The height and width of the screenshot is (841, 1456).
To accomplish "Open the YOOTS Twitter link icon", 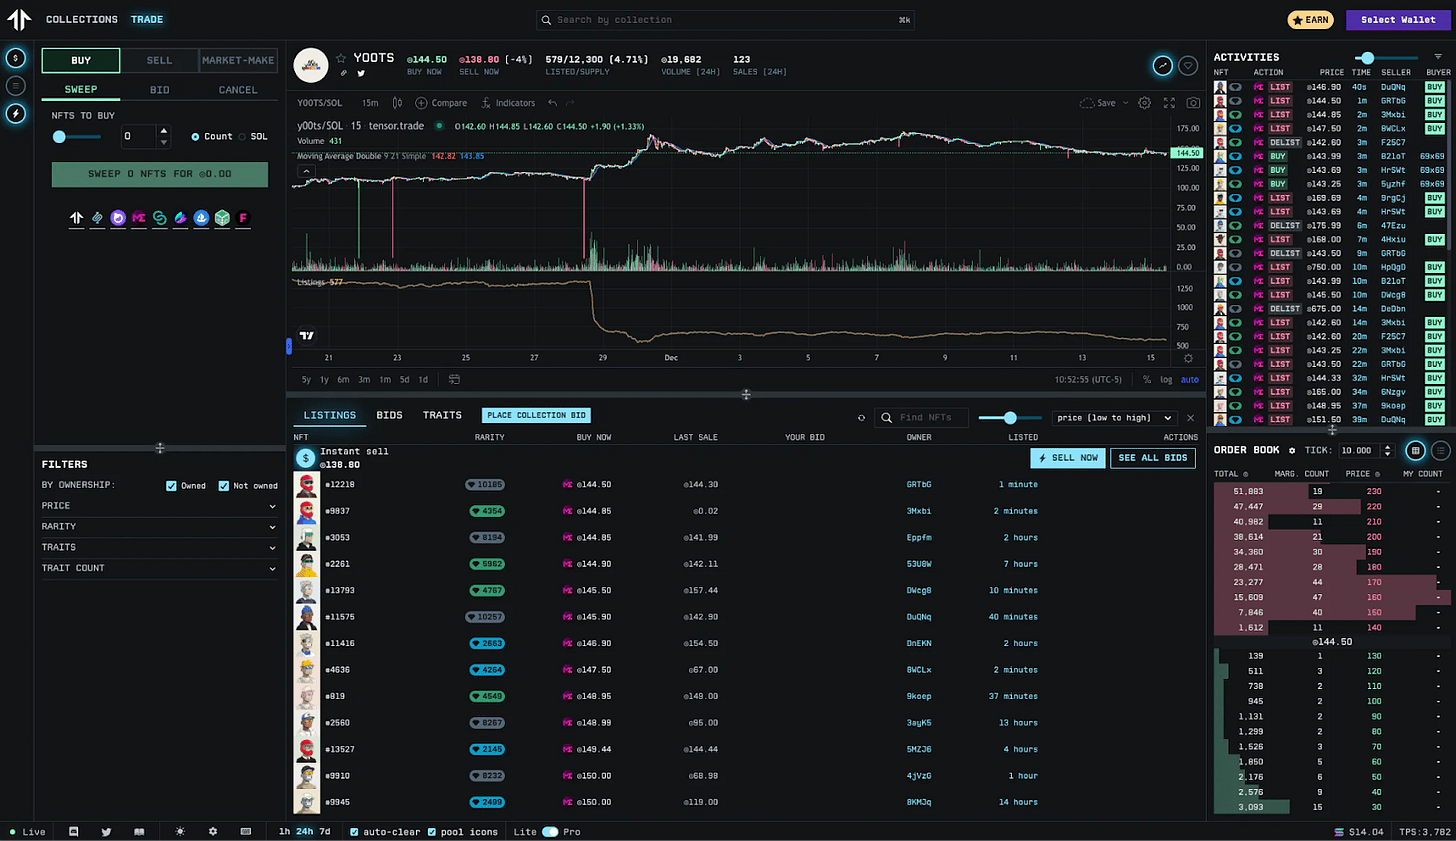I will pyautogui.click(x=361, y=73).
